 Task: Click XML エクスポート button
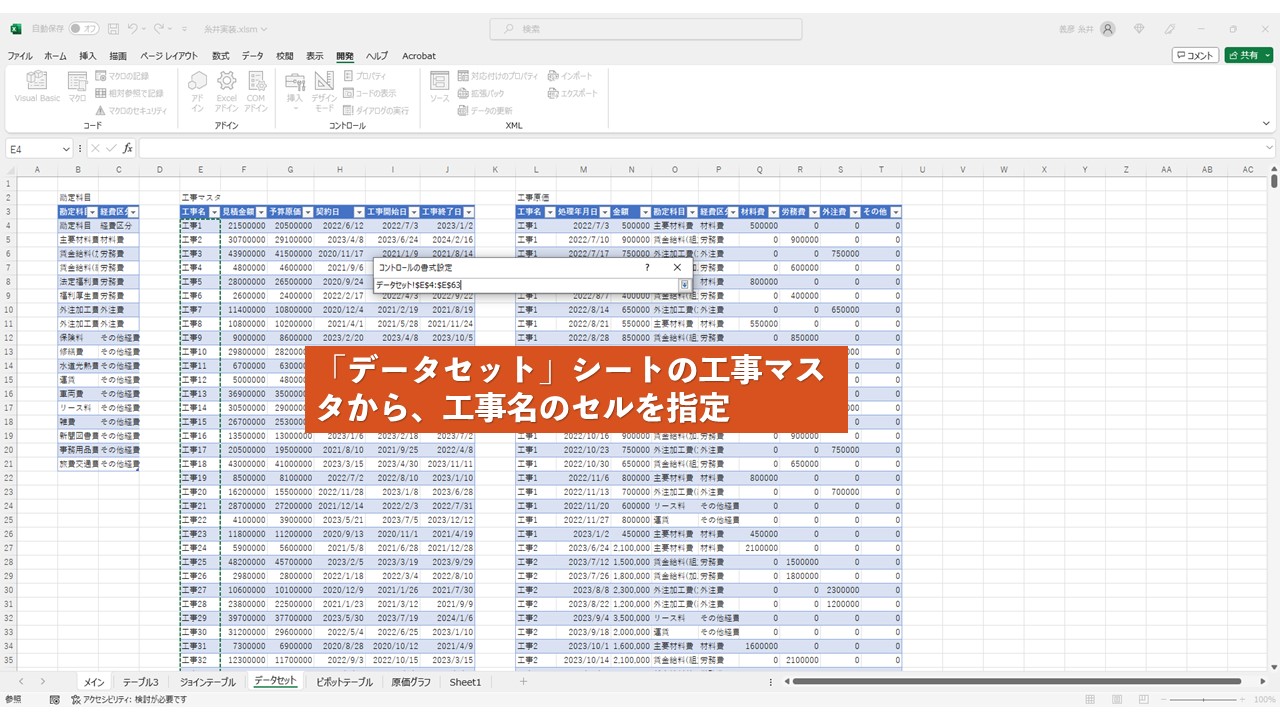[572, 93]
